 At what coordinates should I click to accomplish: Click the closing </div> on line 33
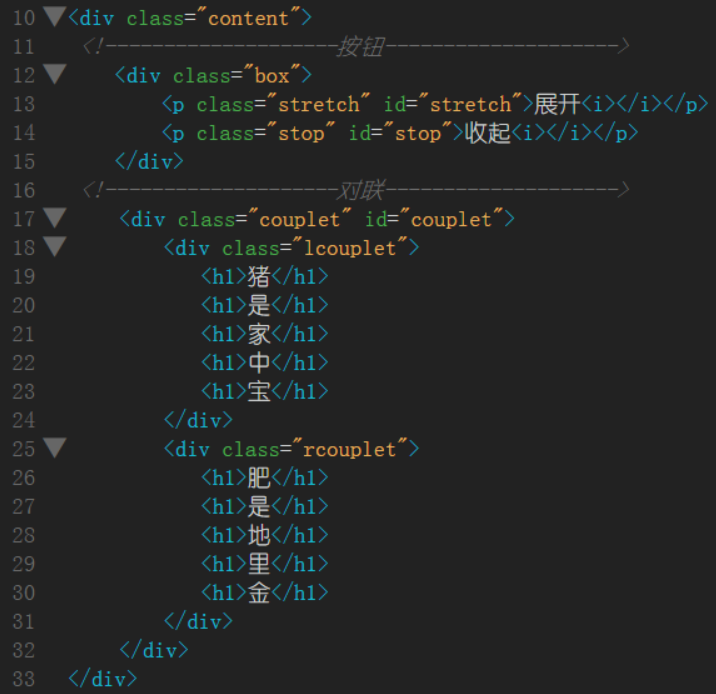pyautogui.click(x=103, y=679)
